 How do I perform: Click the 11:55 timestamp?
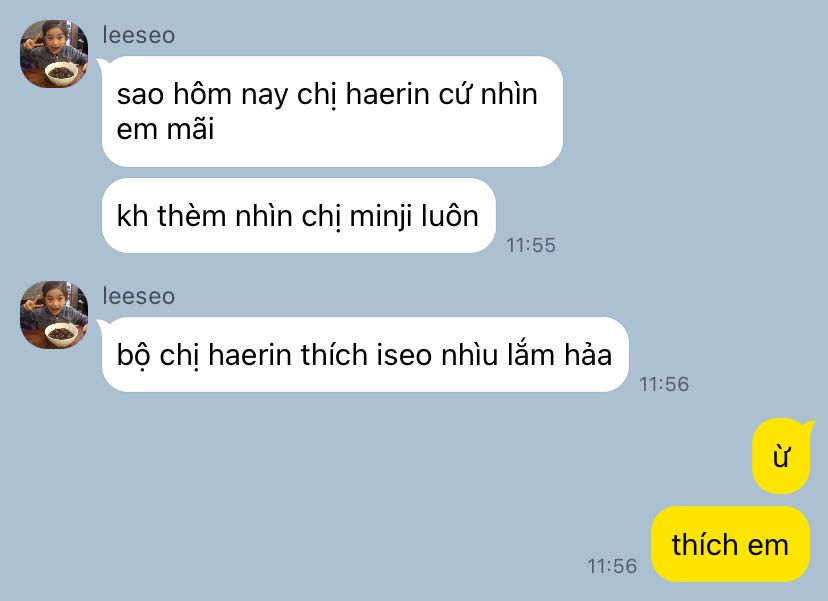point(531,245)
